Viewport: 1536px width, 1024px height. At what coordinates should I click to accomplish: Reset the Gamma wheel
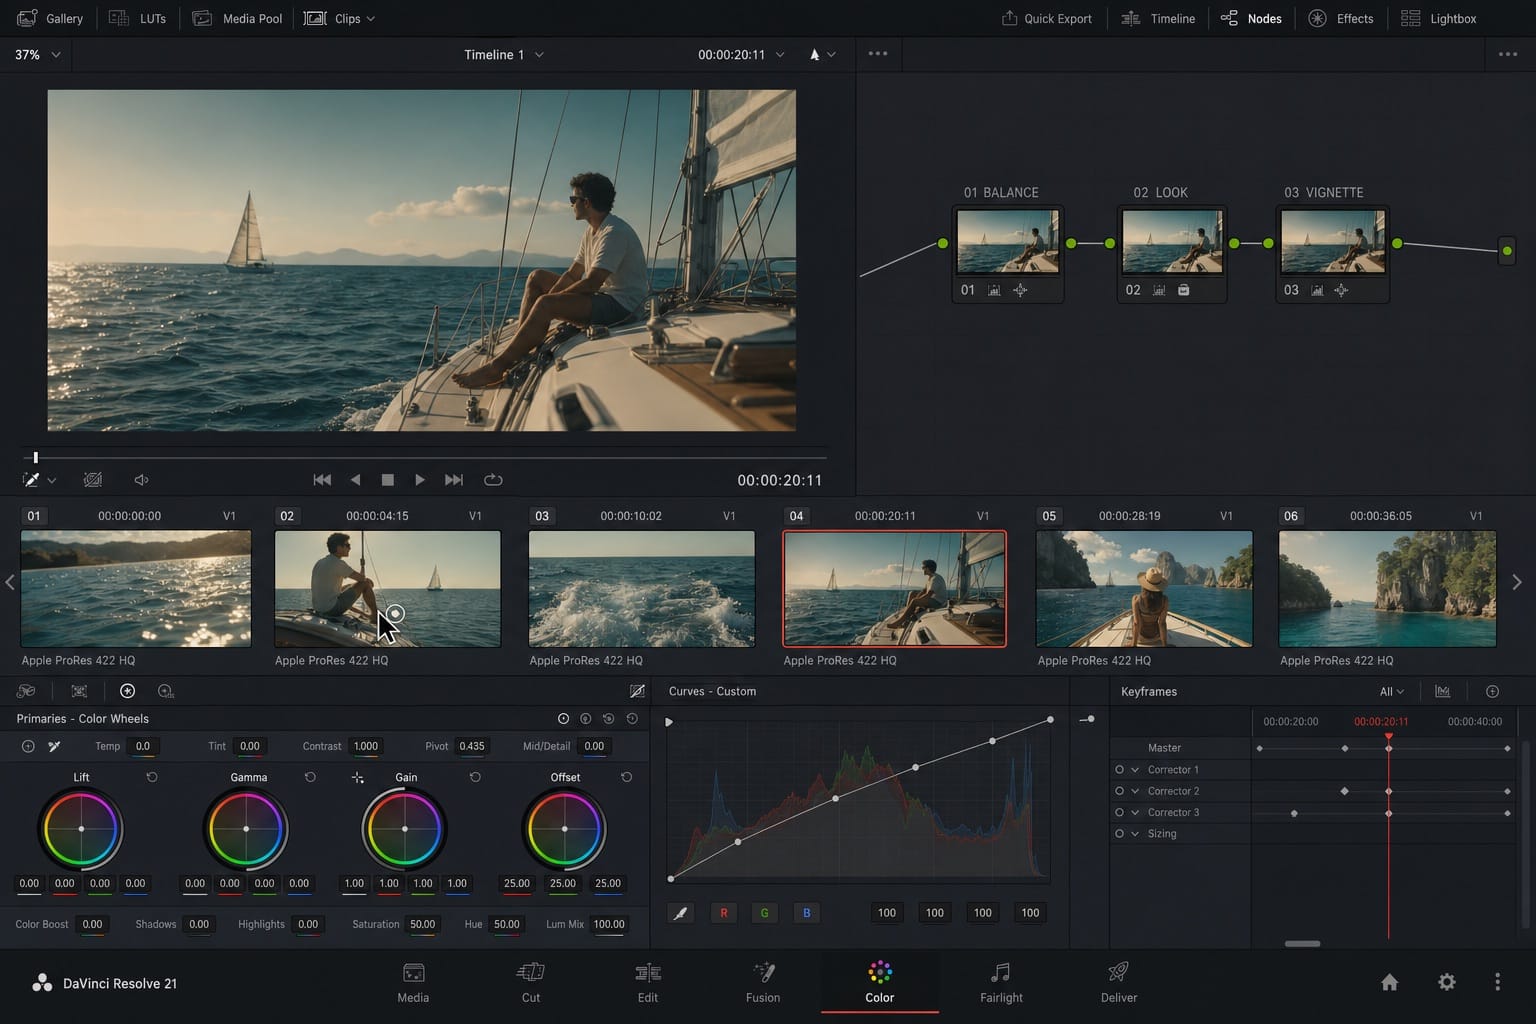tap(310, 777)
